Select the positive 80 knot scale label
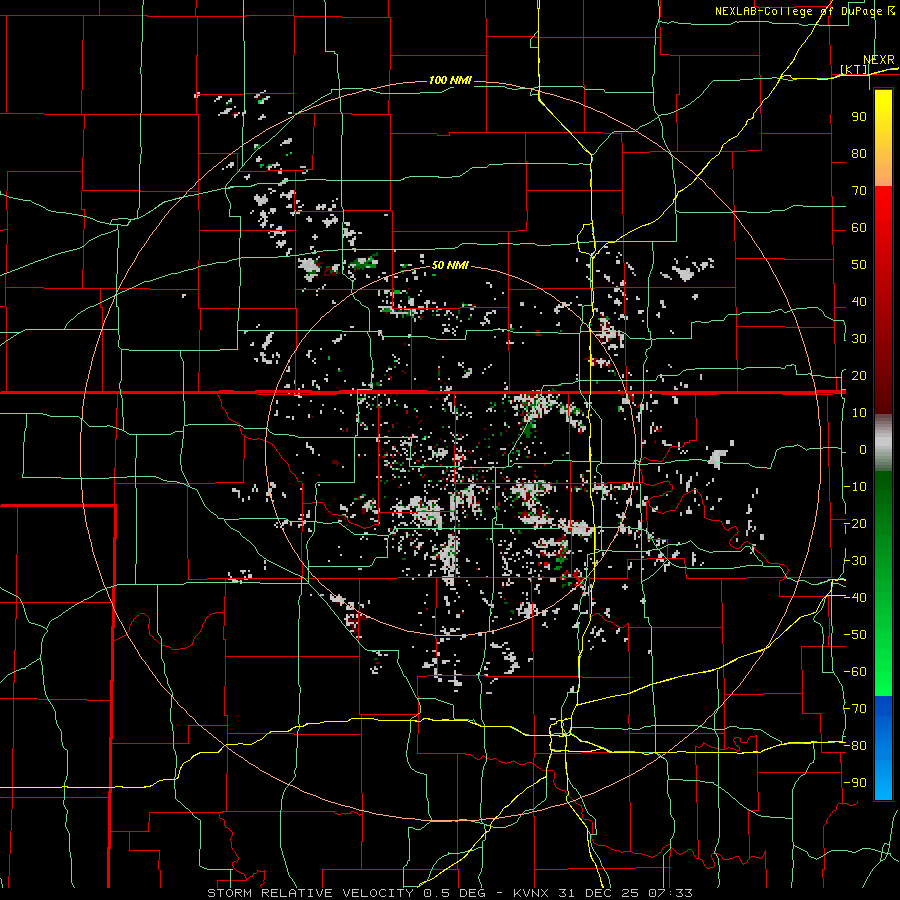Screen dimensions: 900x900 point(859,153)
